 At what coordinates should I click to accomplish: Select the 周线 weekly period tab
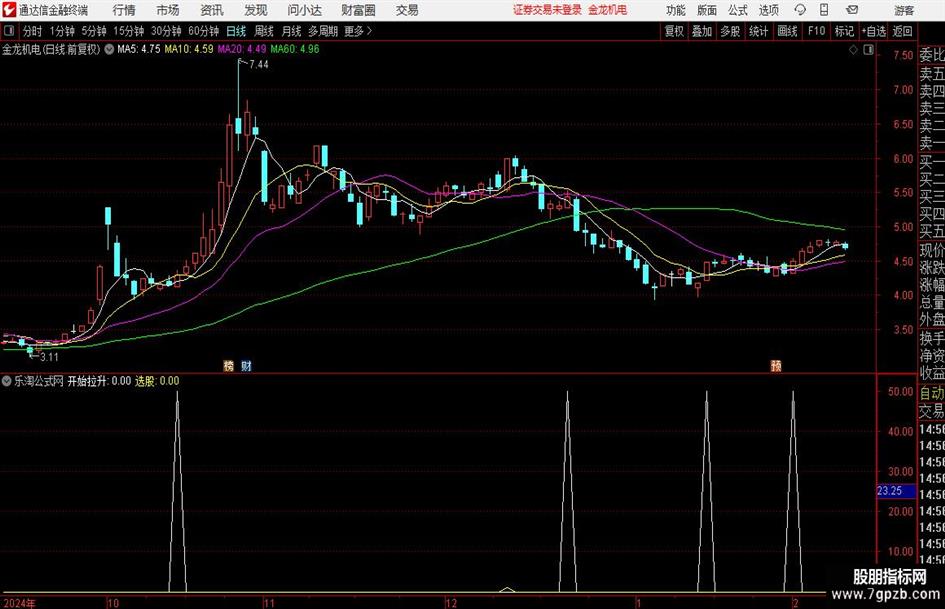264,31
